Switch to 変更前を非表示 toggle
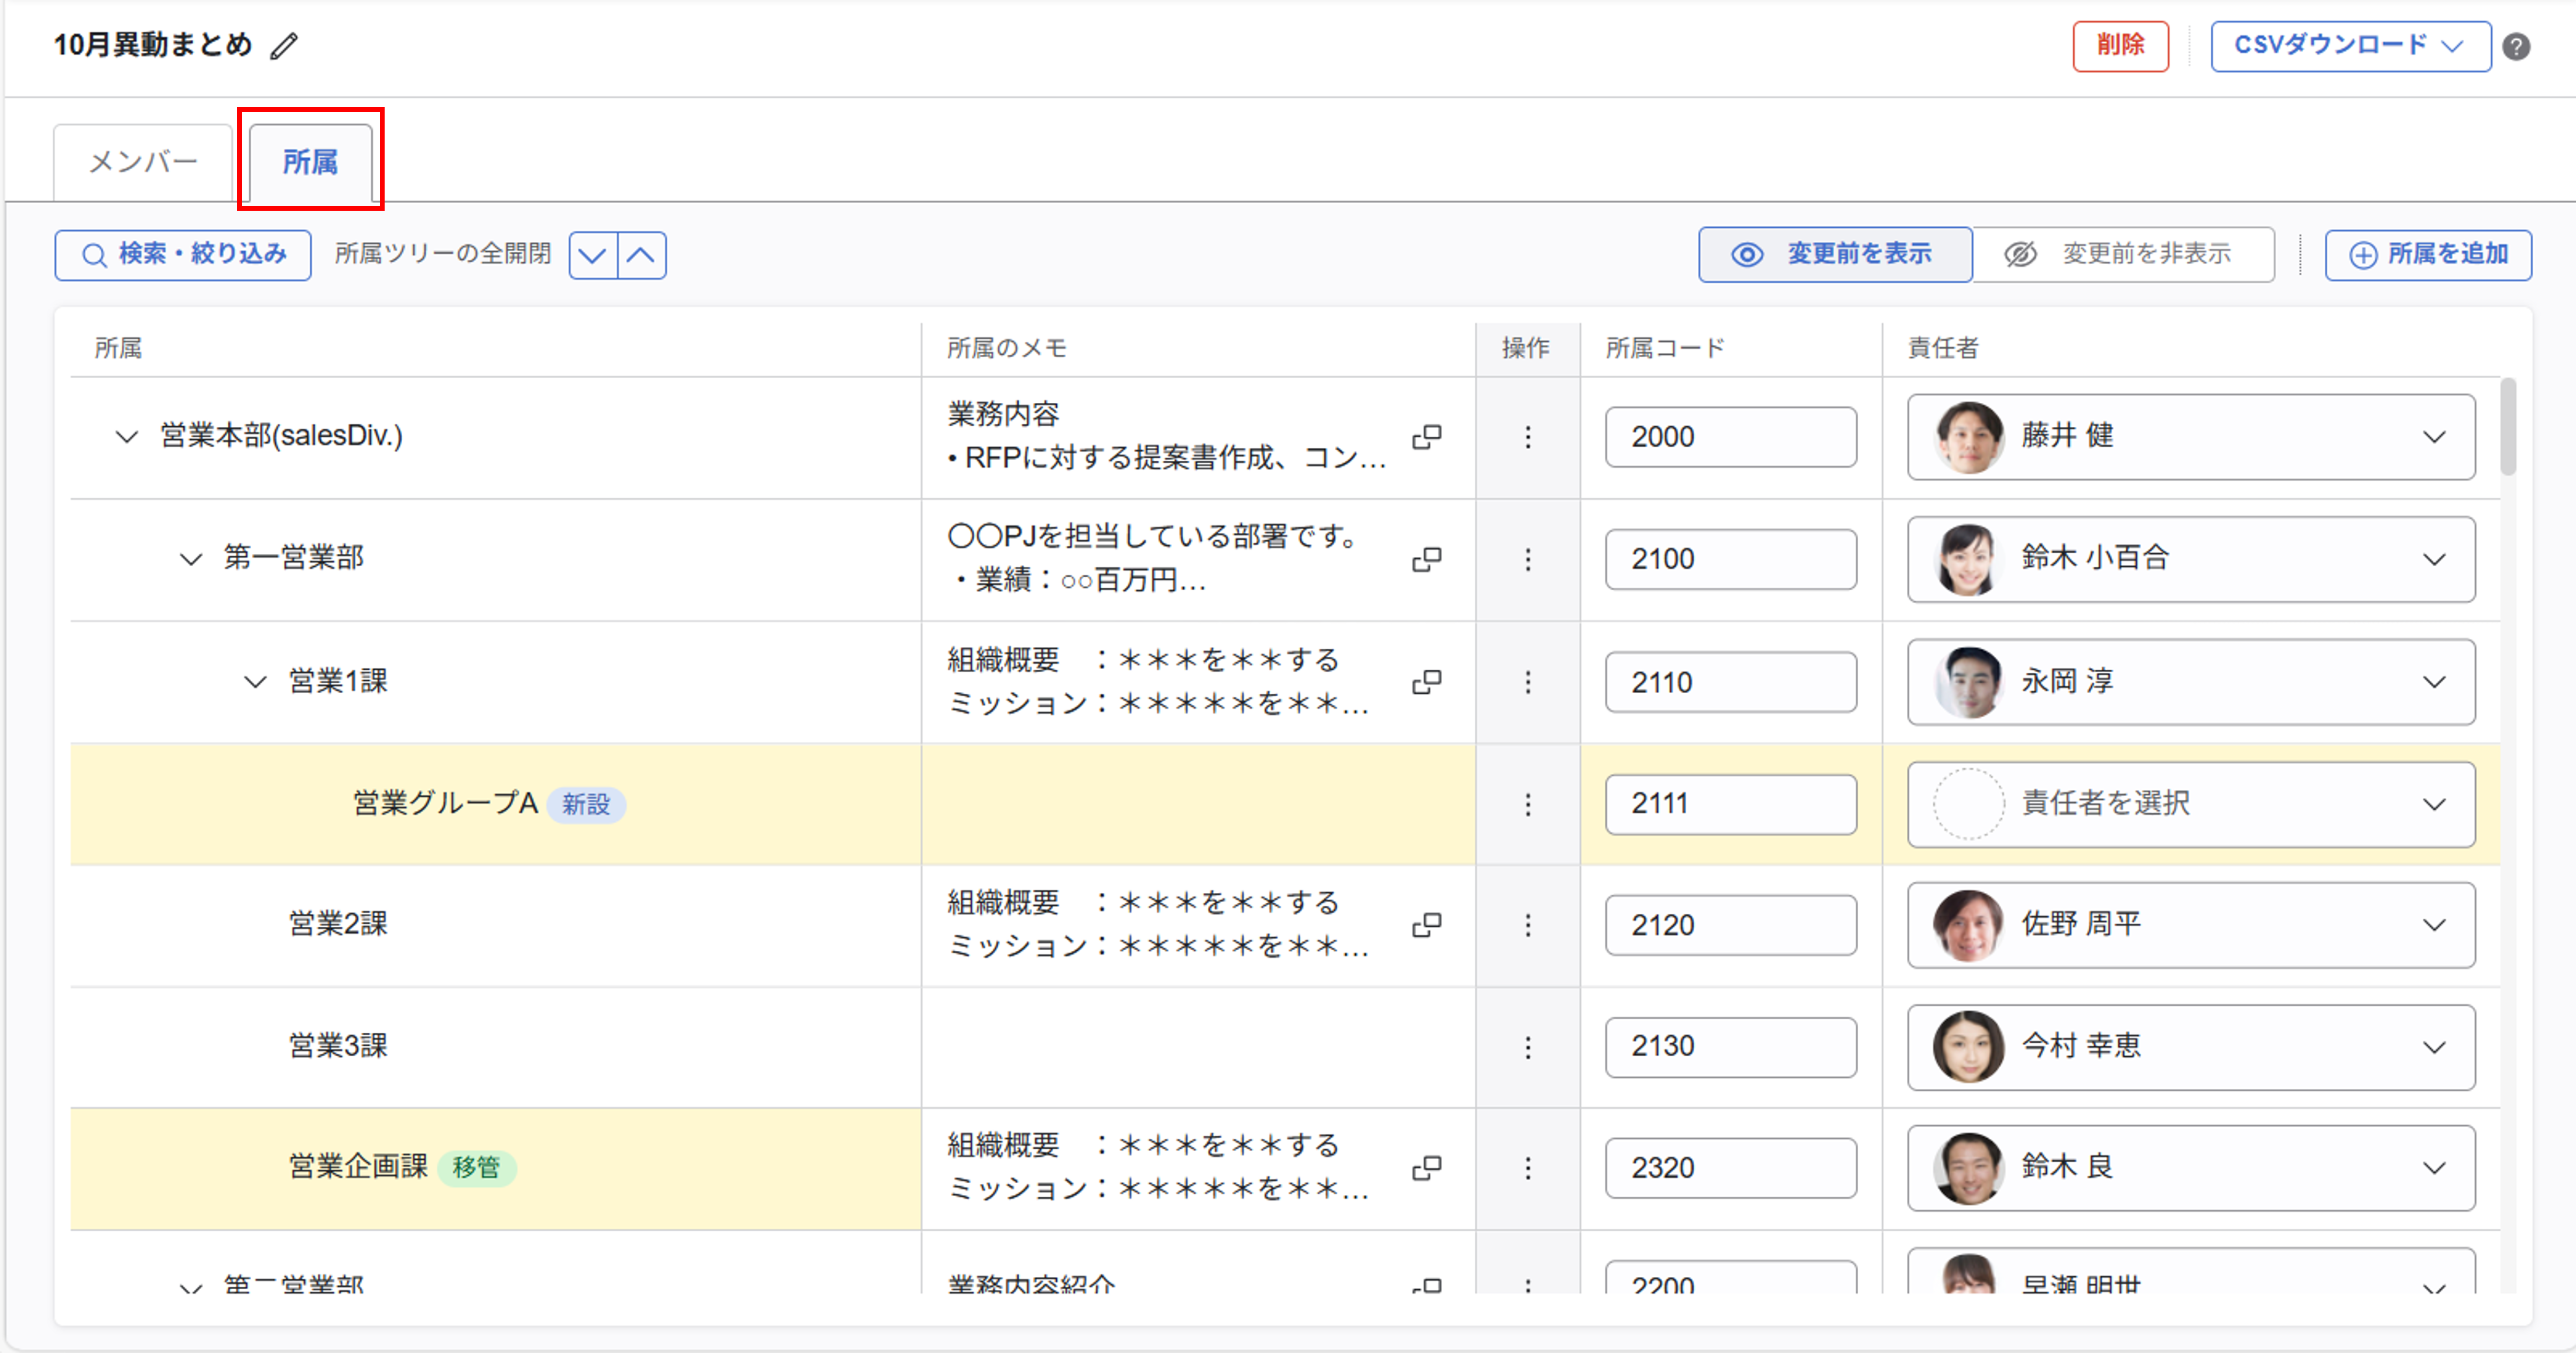This screenshot has height=1353, width=2576. (x=2122, y=255)
